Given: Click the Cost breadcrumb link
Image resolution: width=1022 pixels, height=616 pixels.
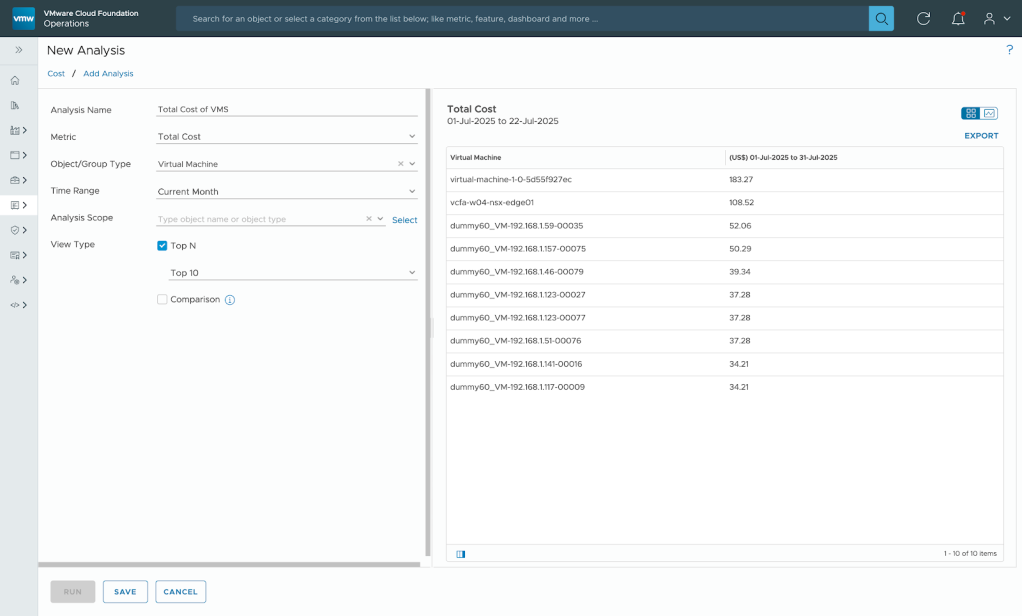Looking at the screenshot, I should point(56,74).
